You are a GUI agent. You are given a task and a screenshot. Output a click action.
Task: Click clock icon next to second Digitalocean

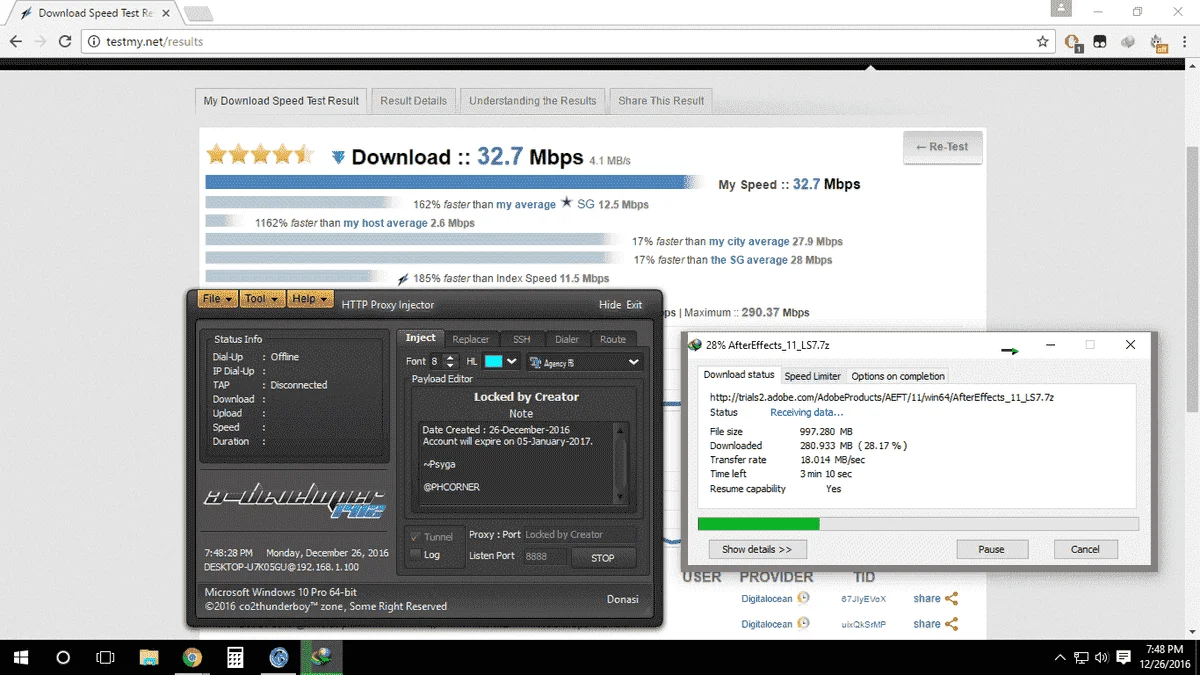[803, 623]
